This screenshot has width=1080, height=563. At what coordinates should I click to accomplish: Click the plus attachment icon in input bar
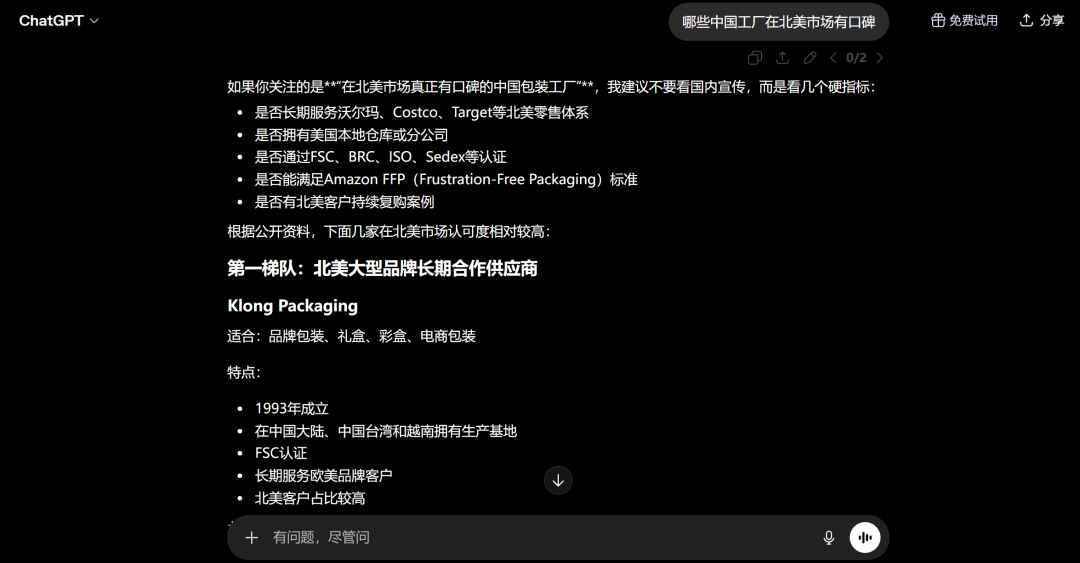point(251,538)
